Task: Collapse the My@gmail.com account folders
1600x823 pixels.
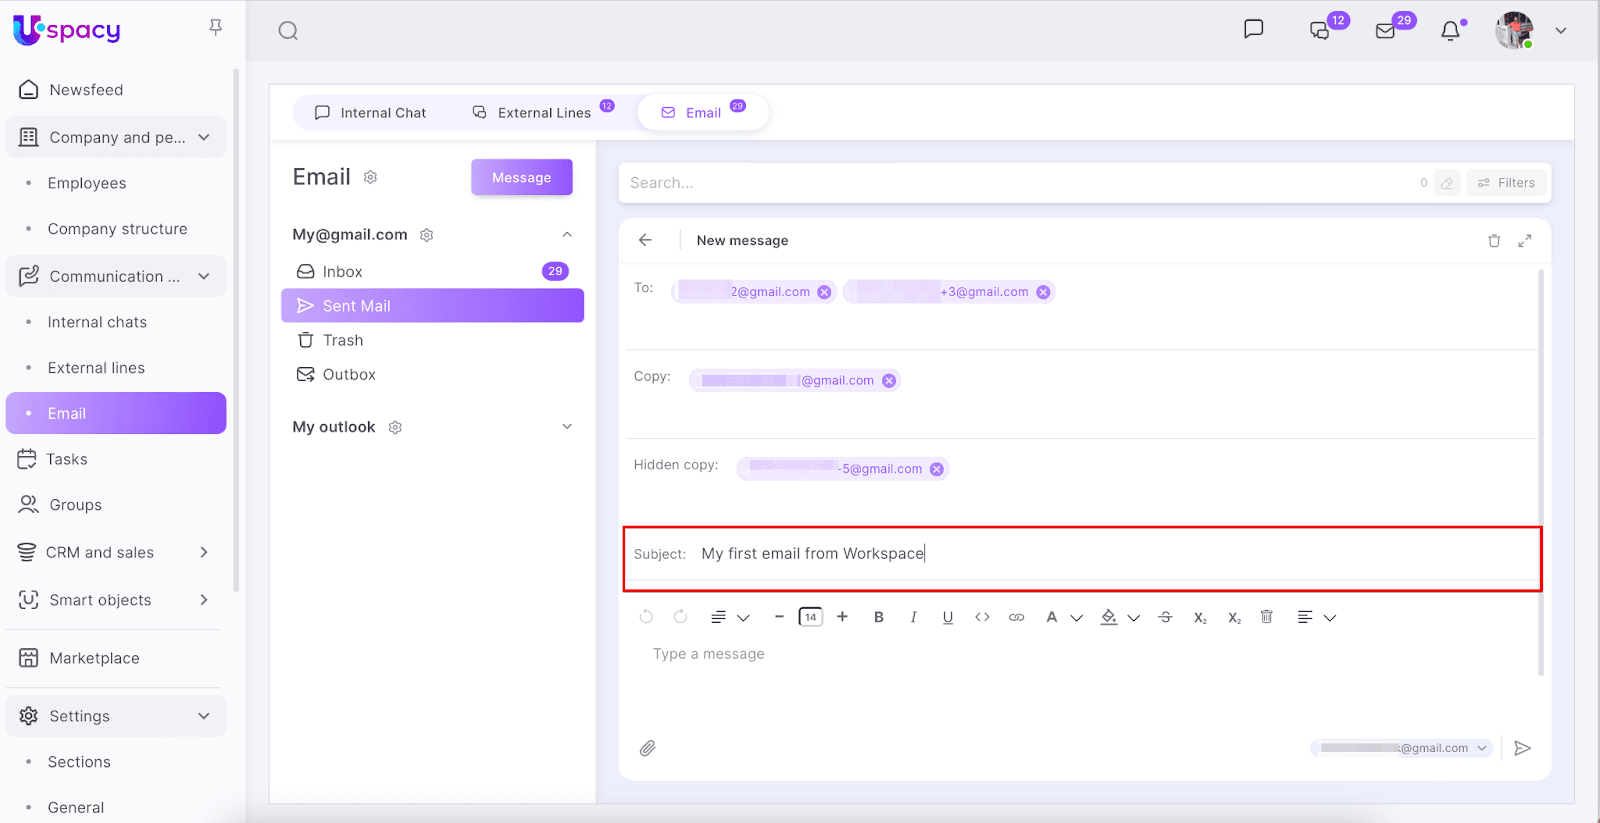Action: 567,235
